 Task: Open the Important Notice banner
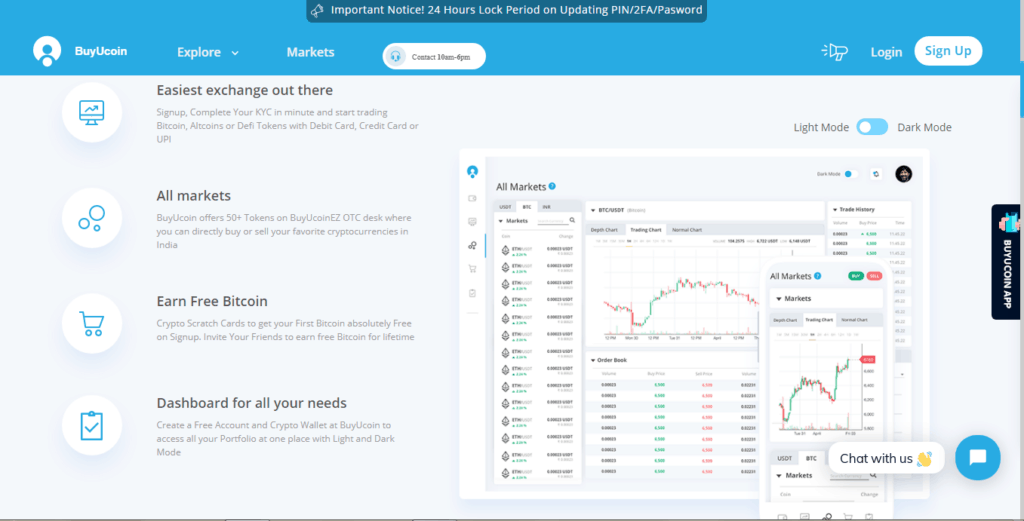(x=507, y=10)
